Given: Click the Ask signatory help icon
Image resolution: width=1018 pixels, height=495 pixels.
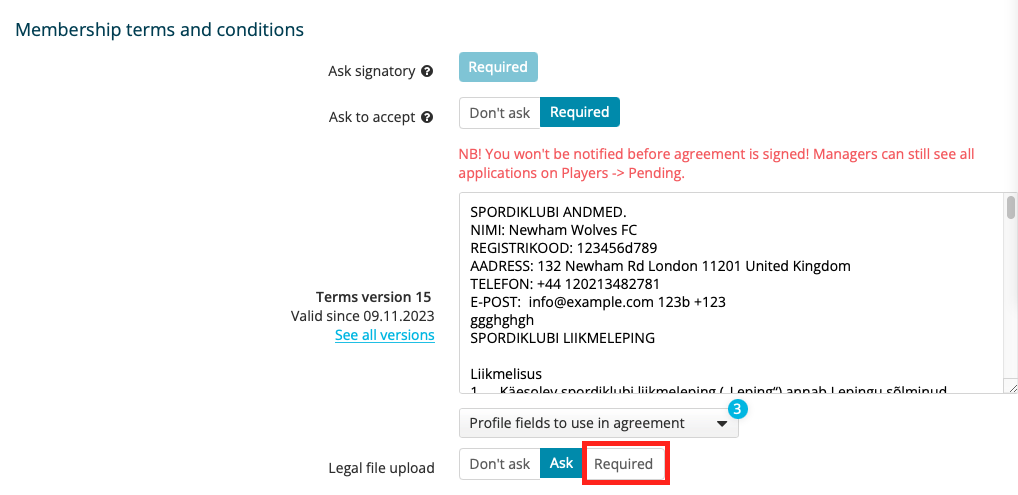Looking at the screenshot, I should (x=427, y=71).
